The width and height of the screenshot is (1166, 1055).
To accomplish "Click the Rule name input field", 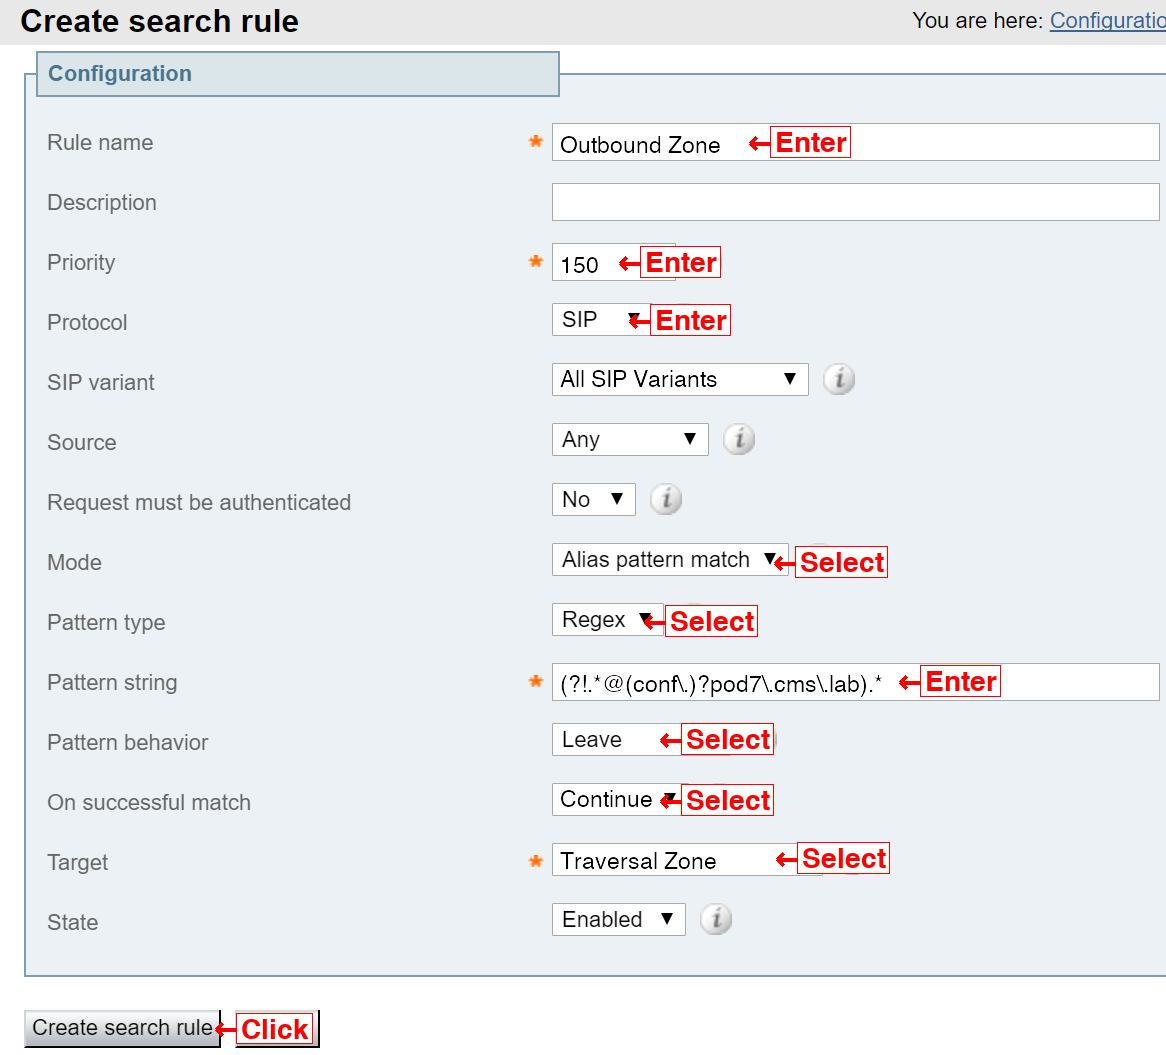I will (x=855, y=143).
